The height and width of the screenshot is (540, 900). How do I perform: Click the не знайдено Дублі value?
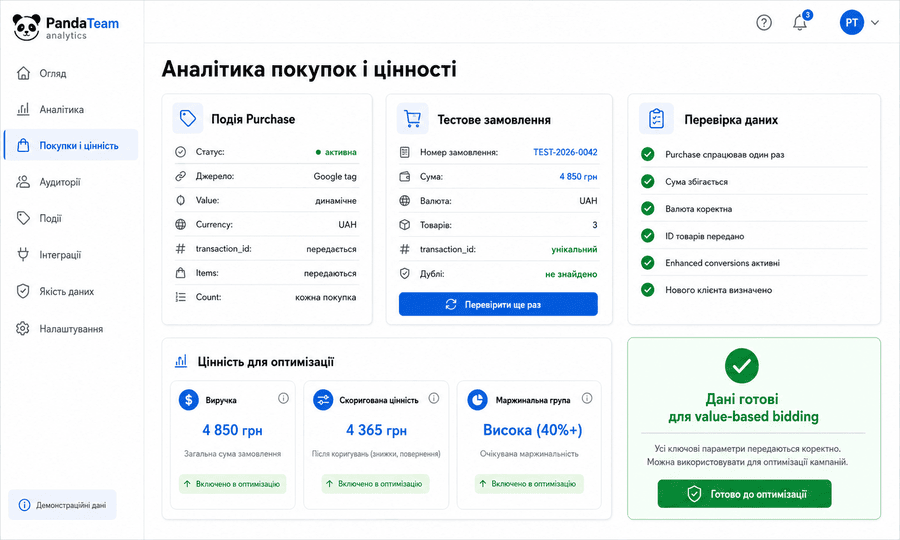point(571,274)
